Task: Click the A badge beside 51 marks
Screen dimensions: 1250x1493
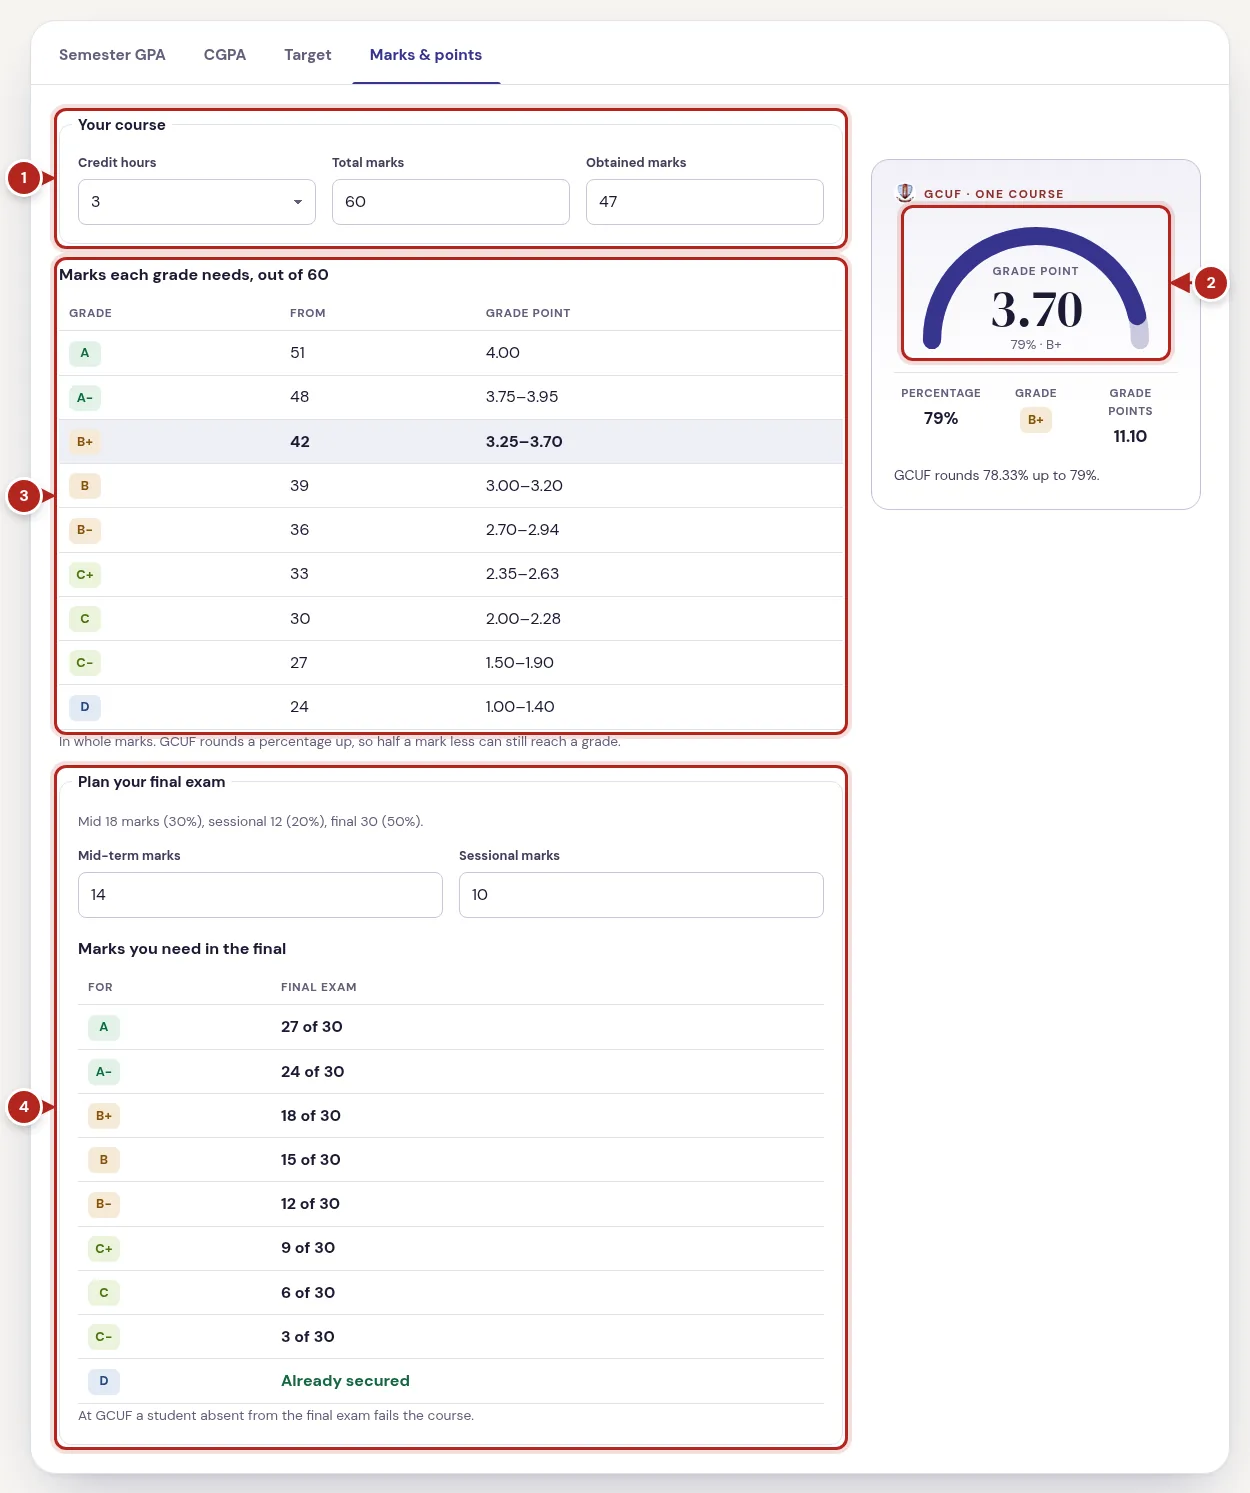Action: point(85,353)
